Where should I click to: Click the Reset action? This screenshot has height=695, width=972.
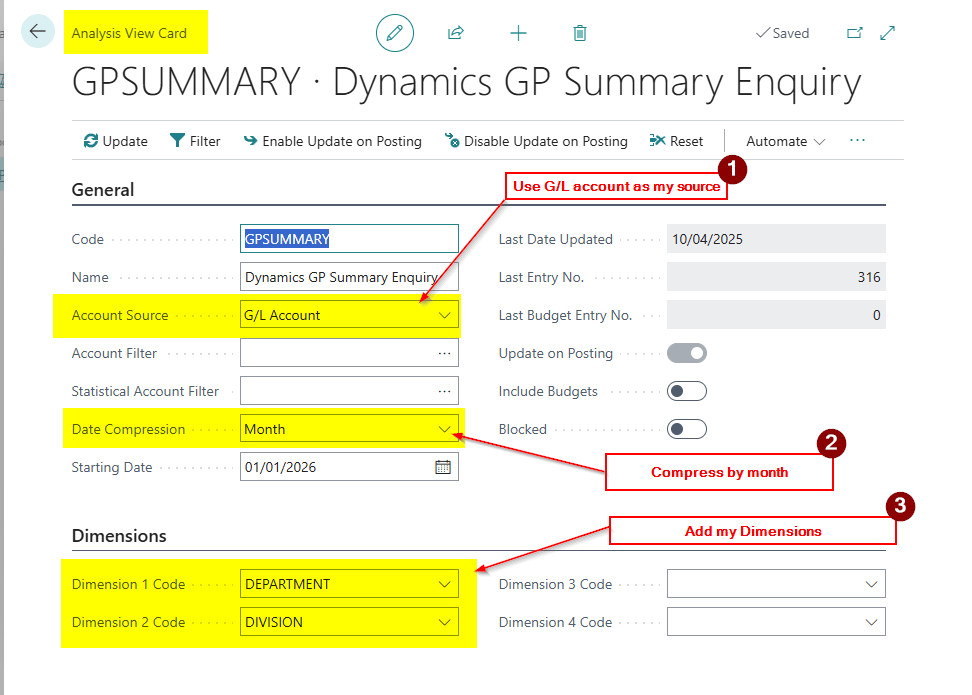coord(676,141)
